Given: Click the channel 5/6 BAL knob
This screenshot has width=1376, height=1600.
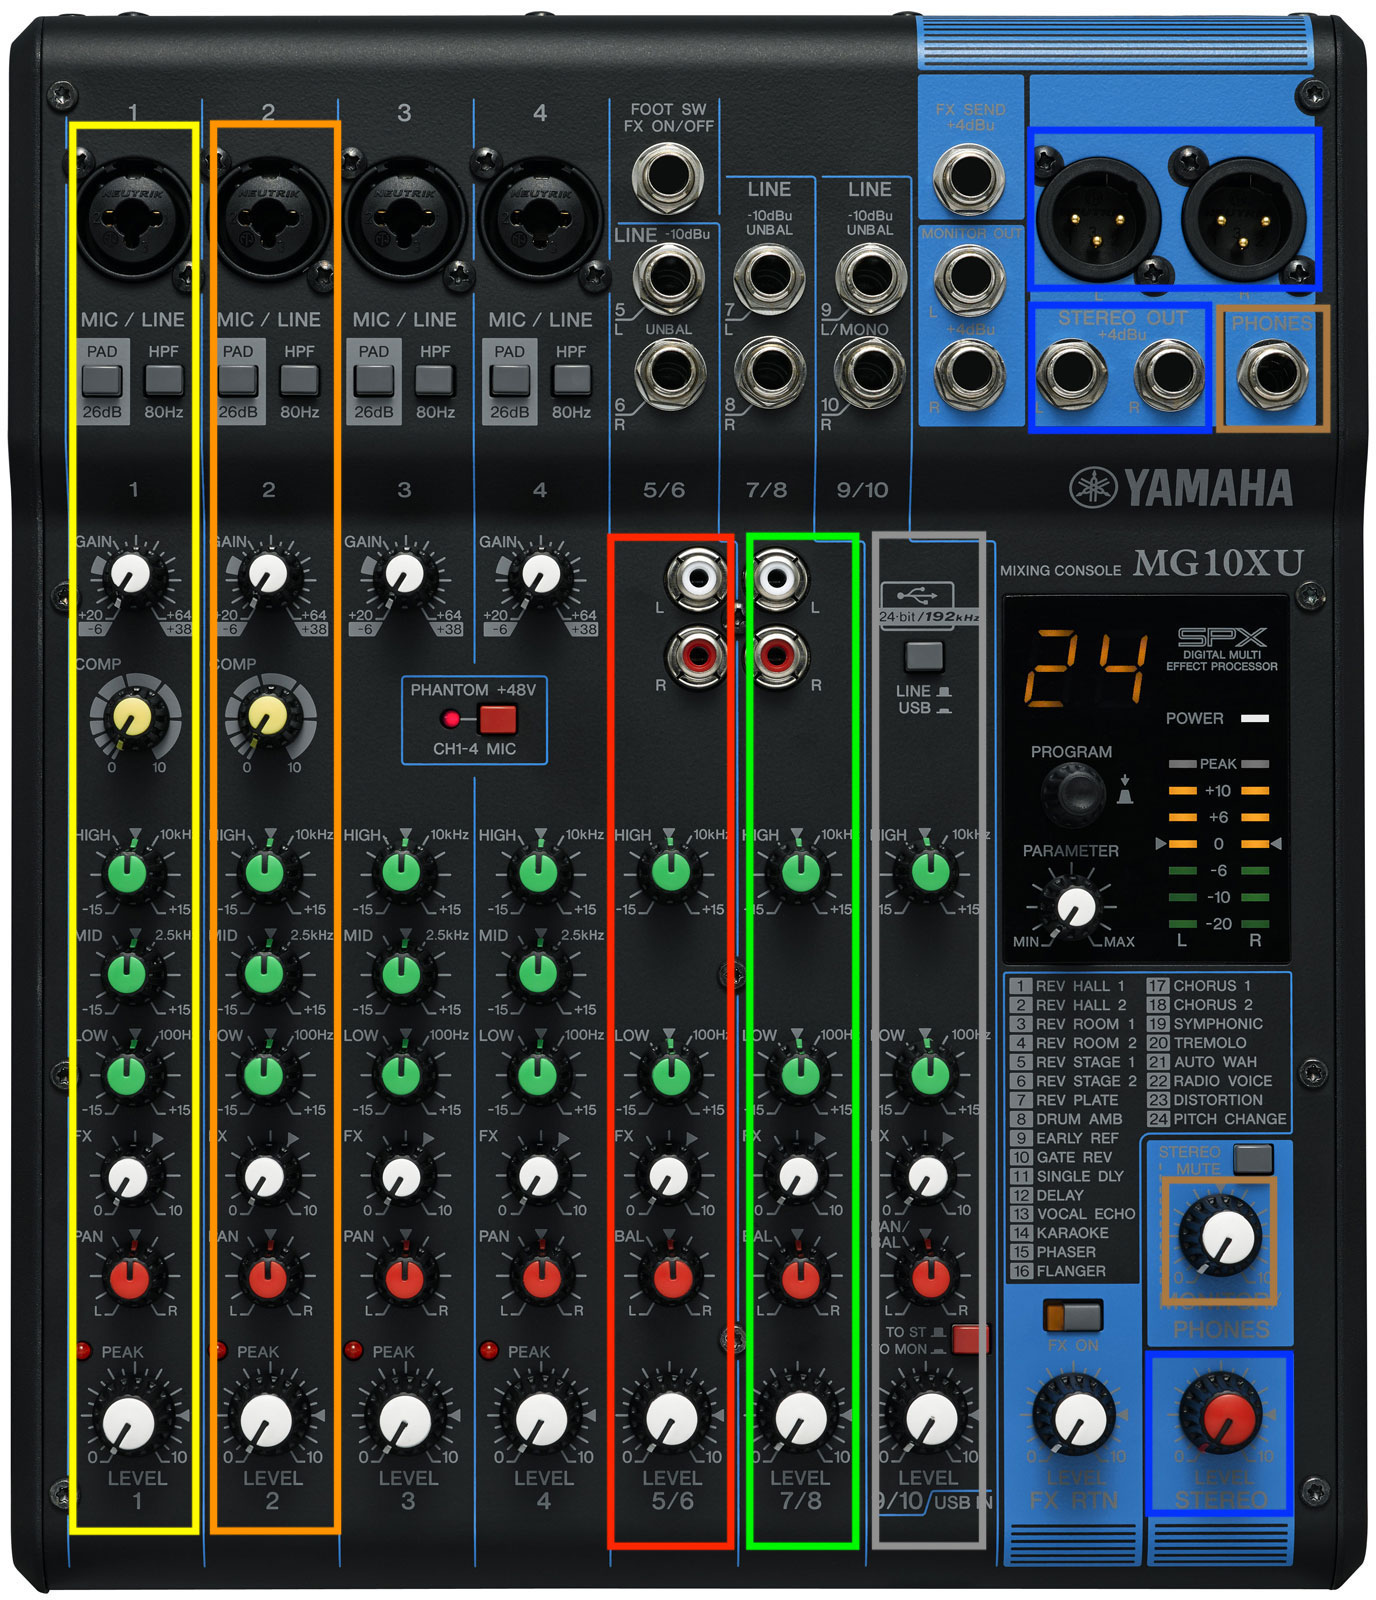Looking at the screenshot, I should pos(671,1278).
